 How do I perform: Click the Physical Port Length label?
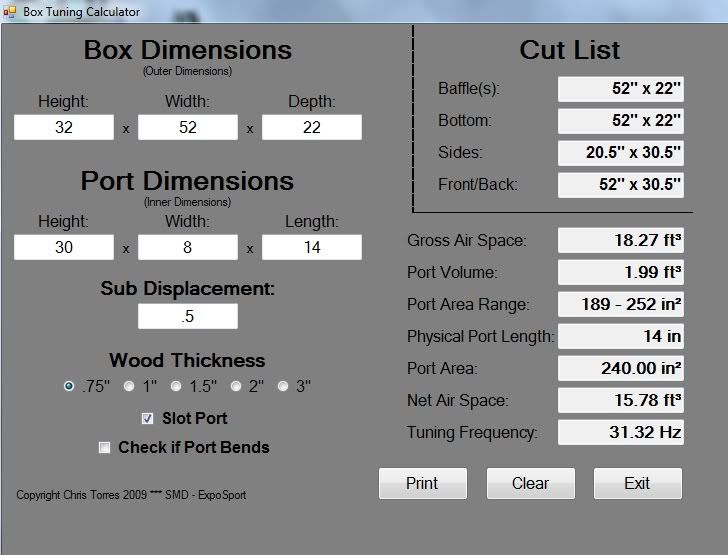481,336
